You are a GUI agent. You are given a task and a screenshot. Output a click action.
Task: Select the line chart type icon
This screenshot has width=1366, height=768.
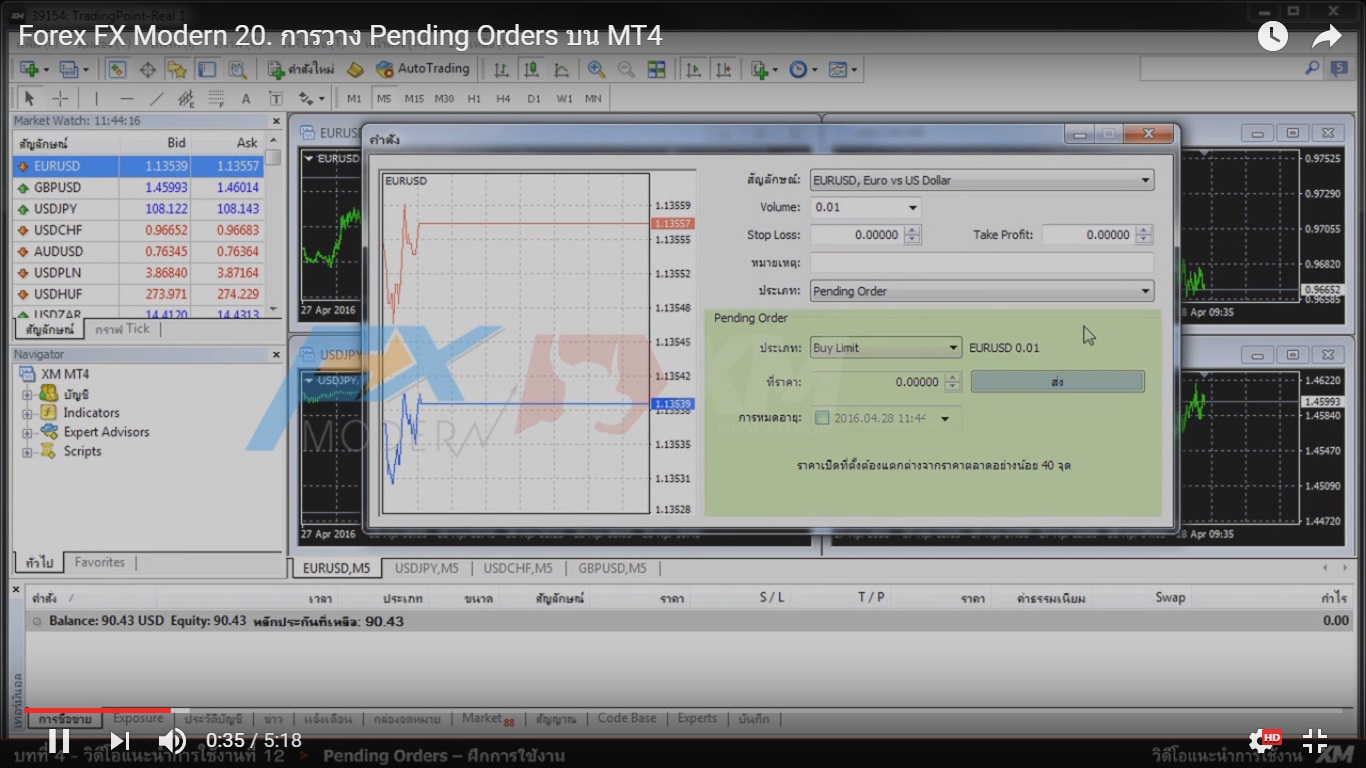(561, 69)
